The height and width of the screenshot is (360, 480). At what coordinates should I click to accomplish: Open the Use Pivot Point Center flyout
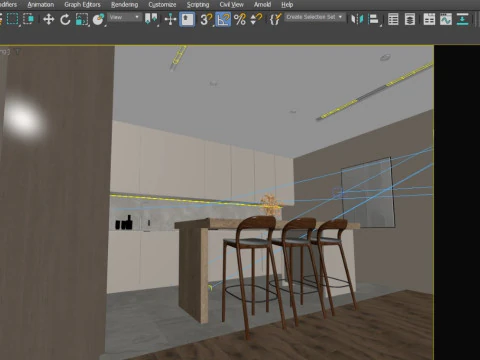click(151, 19)
